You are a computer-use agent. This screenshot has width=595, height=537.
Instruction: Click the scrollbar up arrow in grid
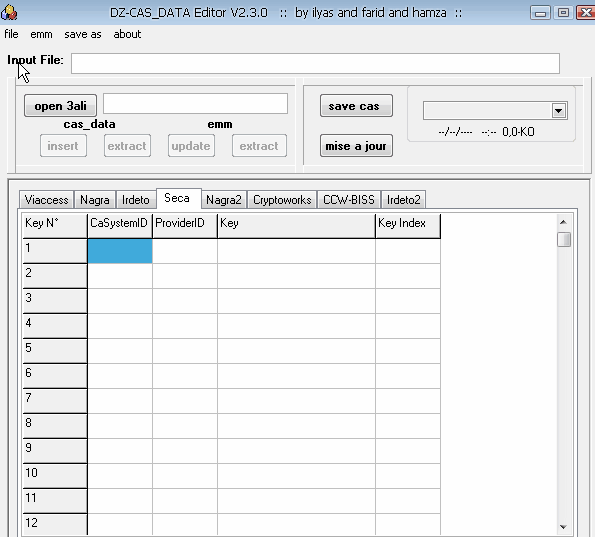[563, 222]
